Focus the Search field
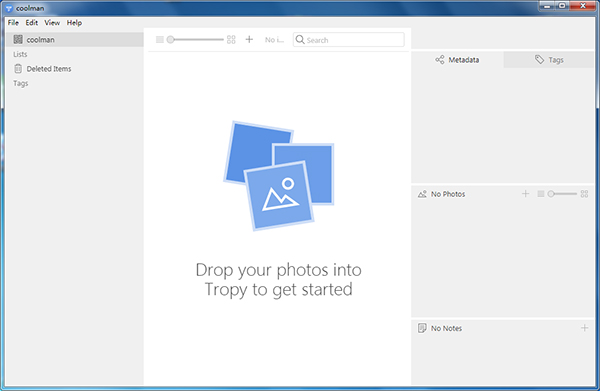Screen dimensions: 600x391 coord(349,40)
